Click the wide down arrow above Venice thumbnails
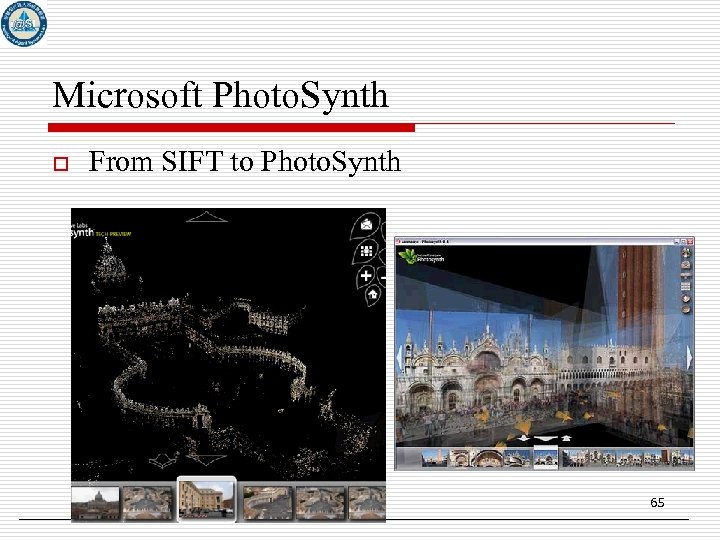 pos(546,439)
